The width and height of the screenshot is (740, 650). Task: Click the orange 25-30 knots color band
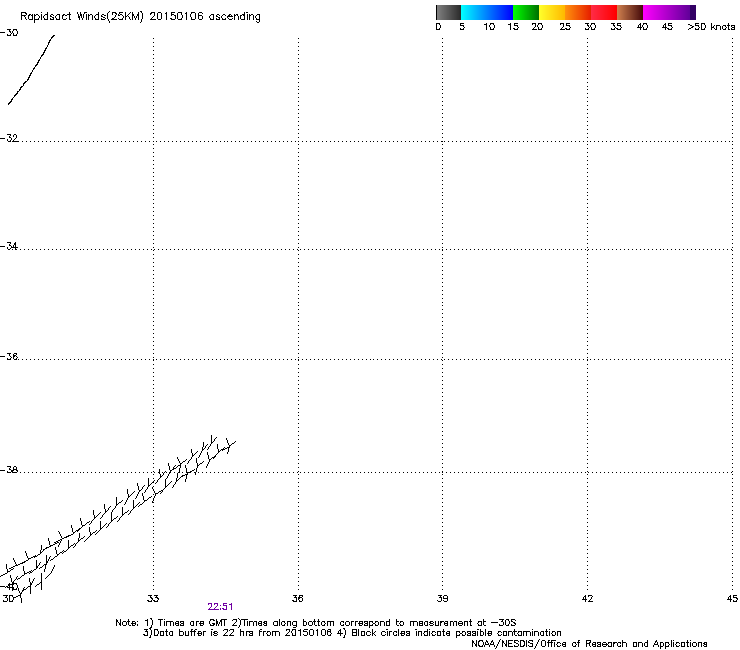[x=578, y=12]
